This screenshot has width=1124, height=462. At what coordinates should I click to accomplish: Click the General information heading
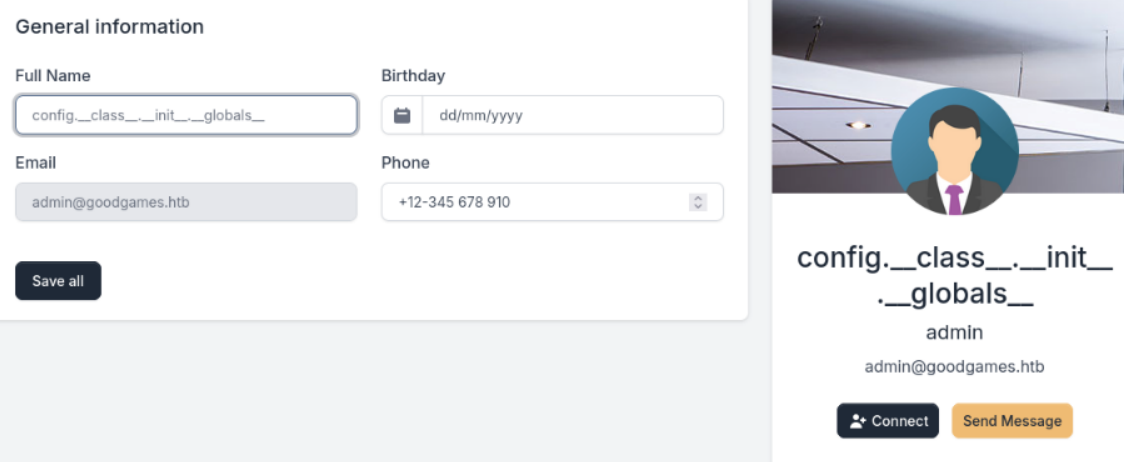pos(110,27)
